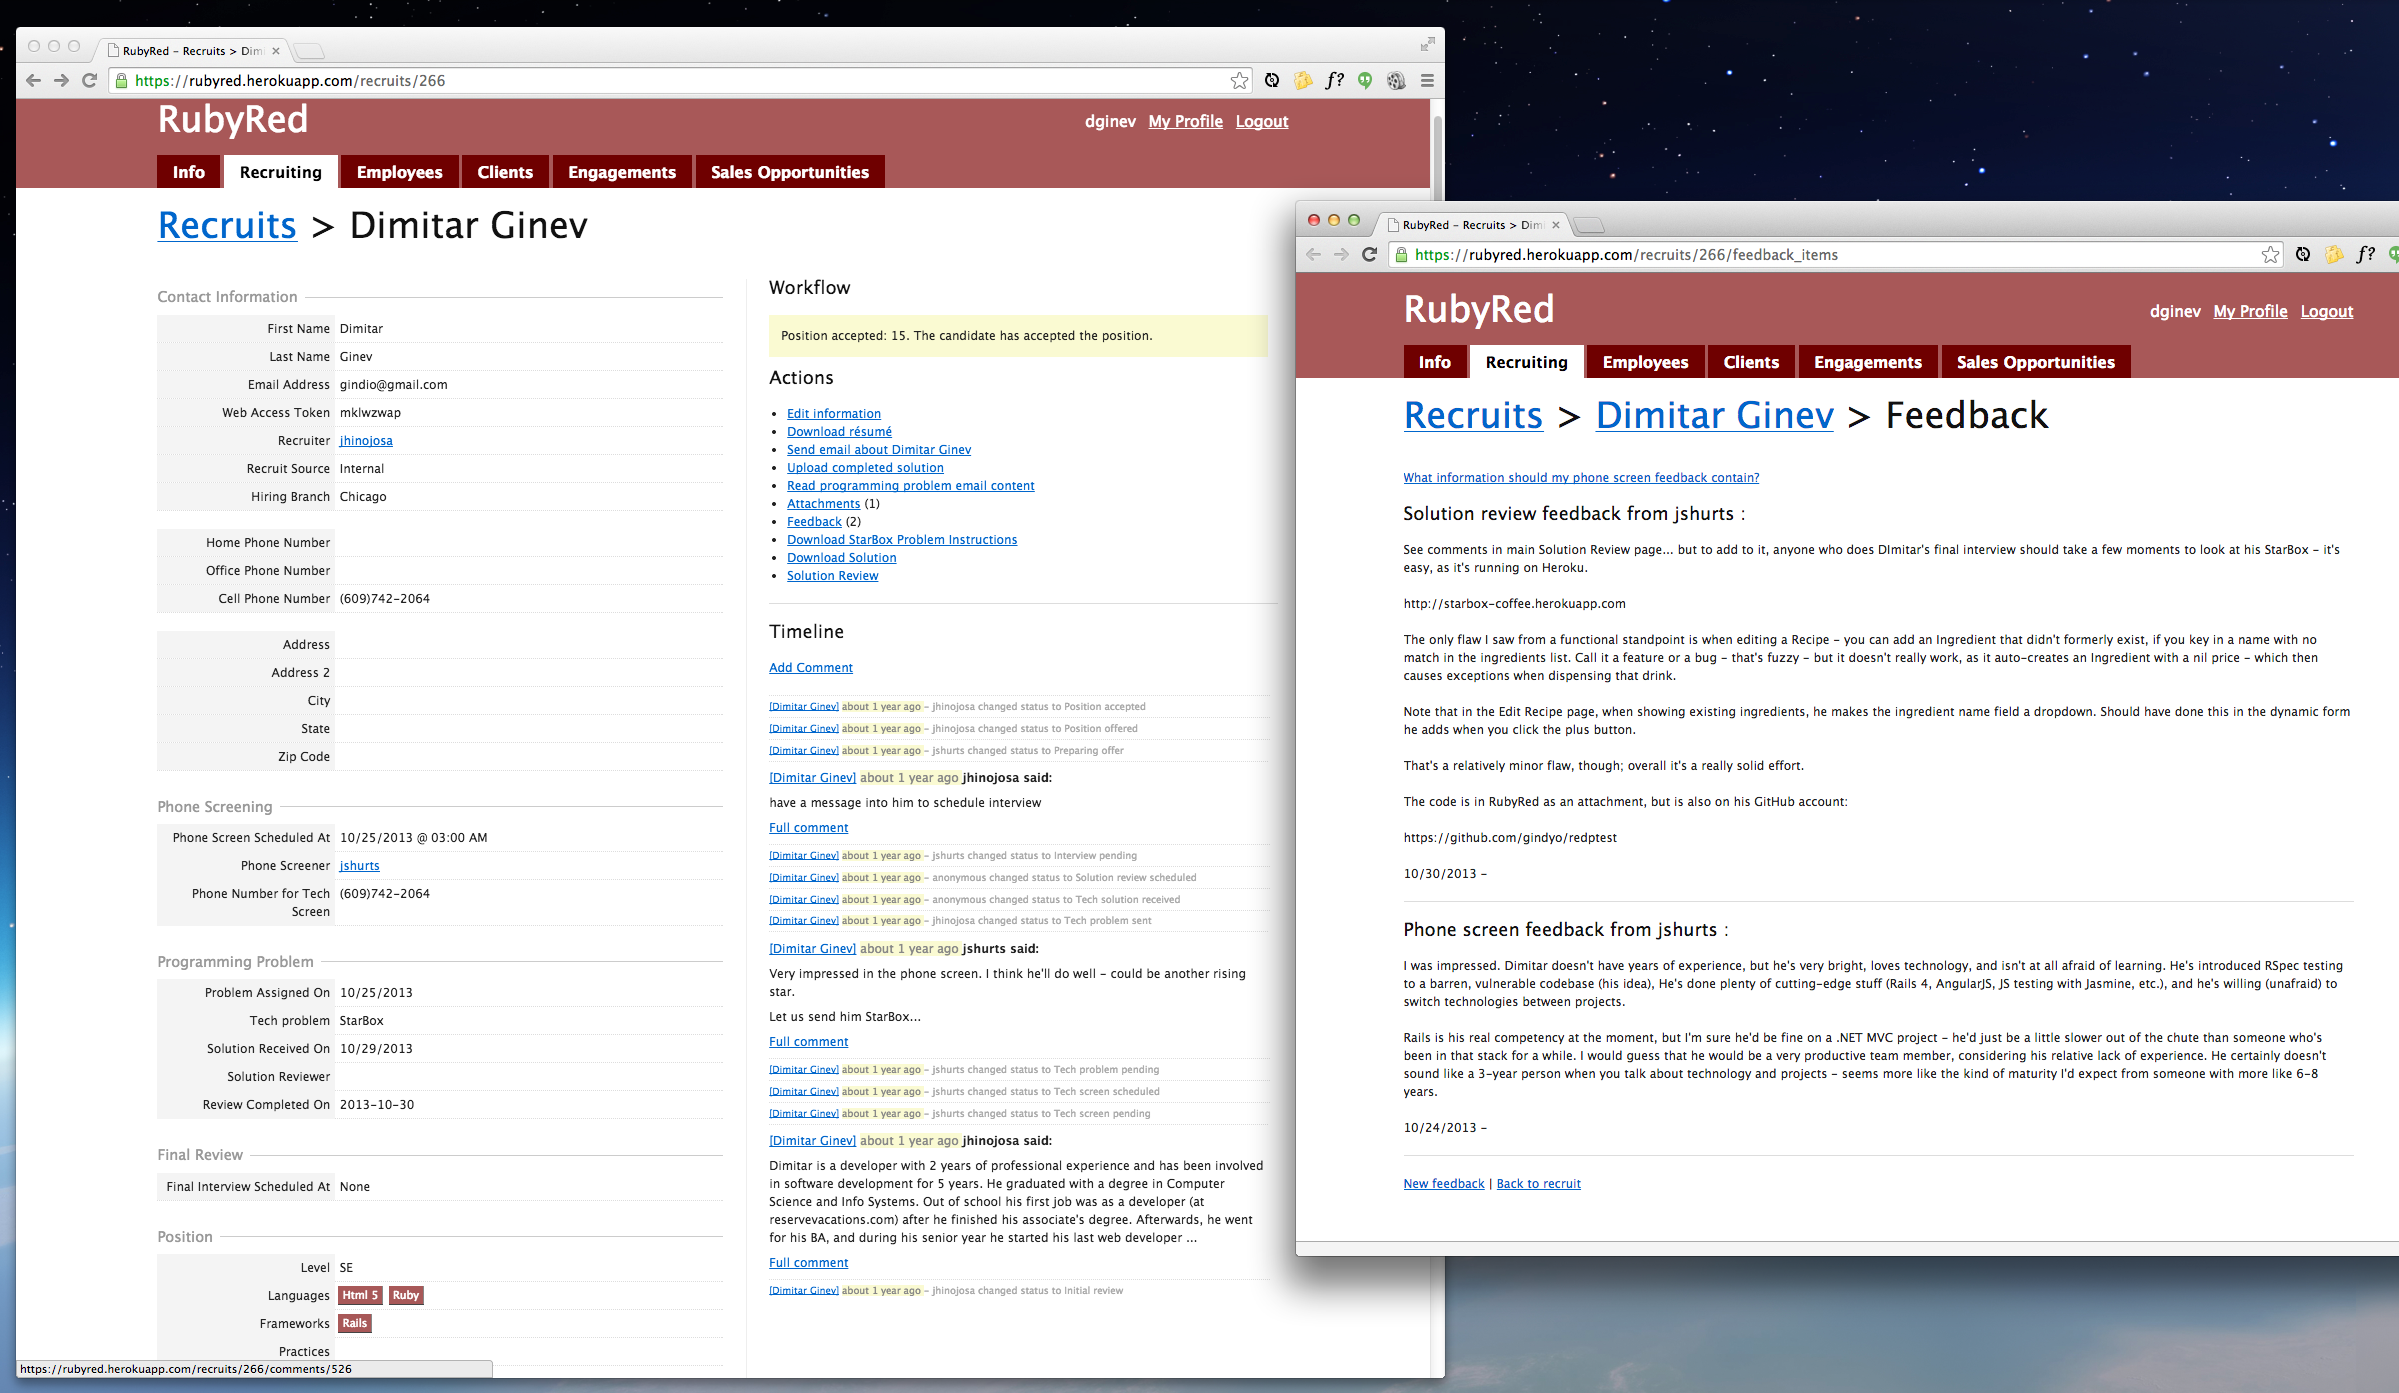Open the Employees tab in the Feedback window

pos(1645,362)
